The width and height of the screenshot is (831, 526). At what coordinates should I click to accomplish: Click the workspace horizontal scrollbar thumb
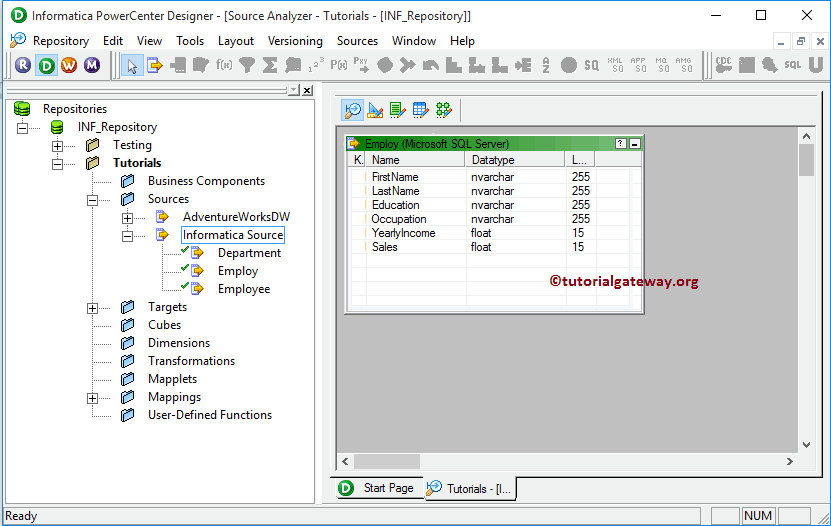click(387, 461)
